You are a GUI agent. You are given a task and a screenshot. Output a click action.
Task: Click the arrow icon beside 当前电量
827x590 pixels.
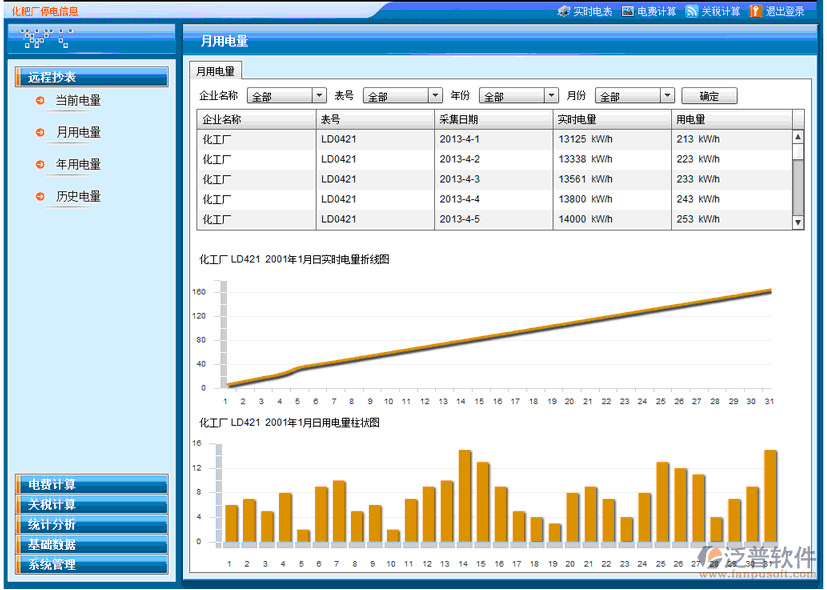pos(40,101)
